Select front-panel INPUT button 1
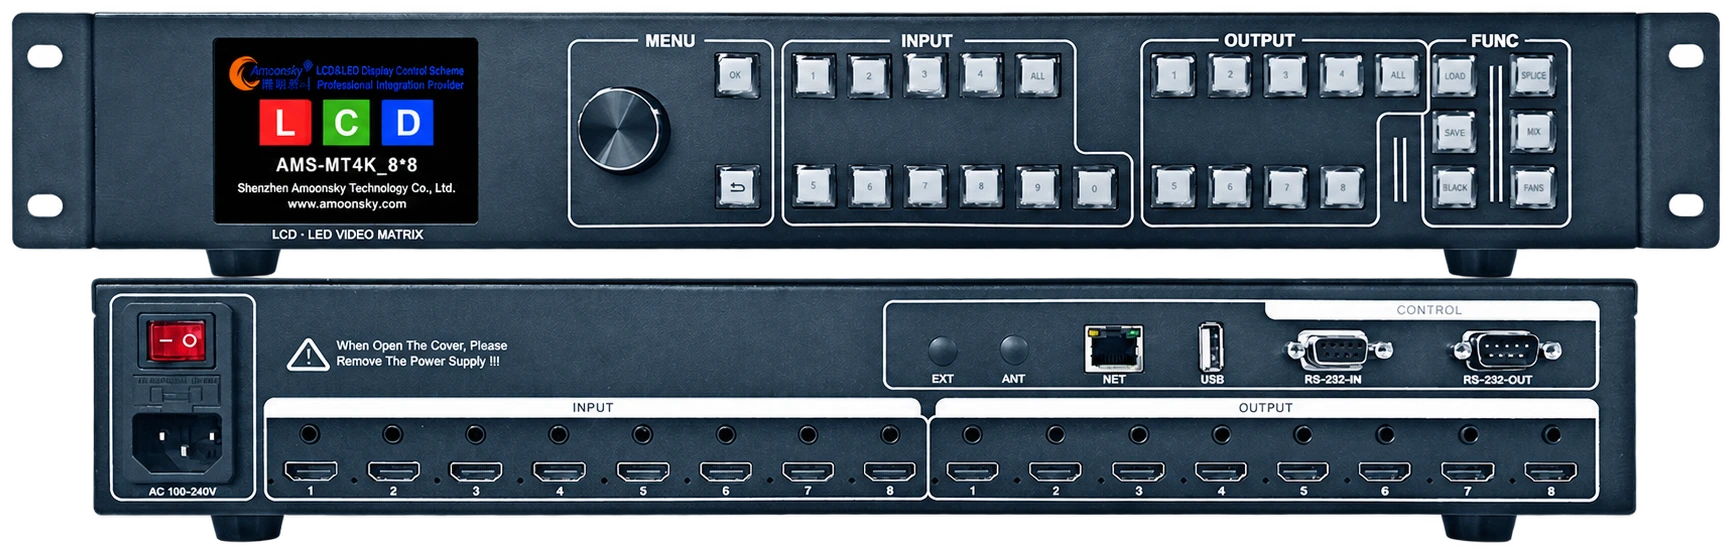The height and width of the screenshot is (554, 1732). 813,76
